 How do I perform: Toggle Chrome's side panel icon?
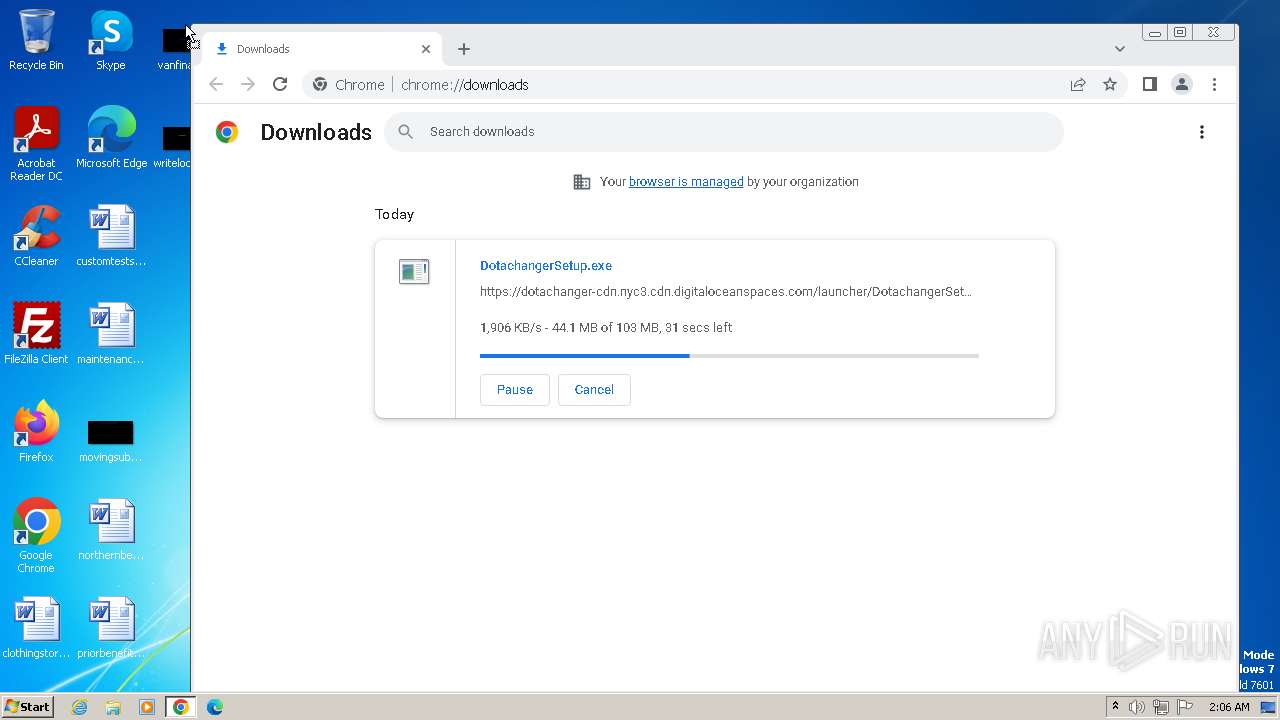[x=1150, y=85]
